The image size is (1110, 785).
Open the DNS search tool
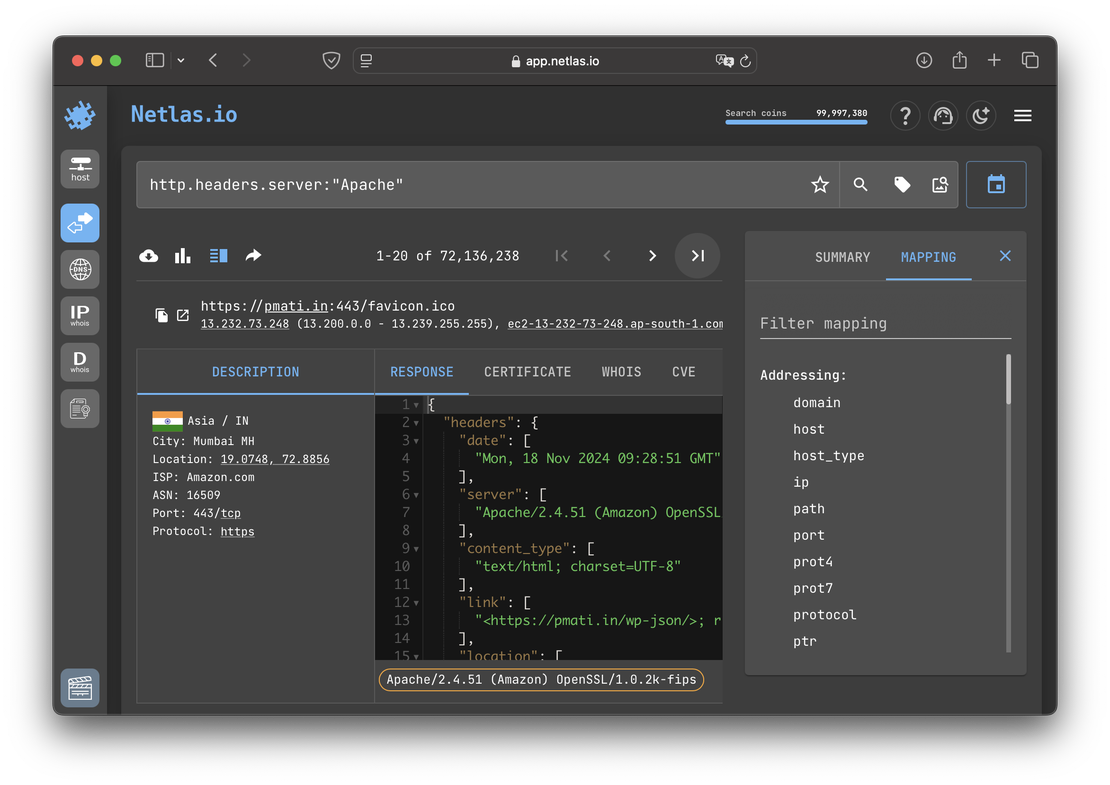point(79,269)
